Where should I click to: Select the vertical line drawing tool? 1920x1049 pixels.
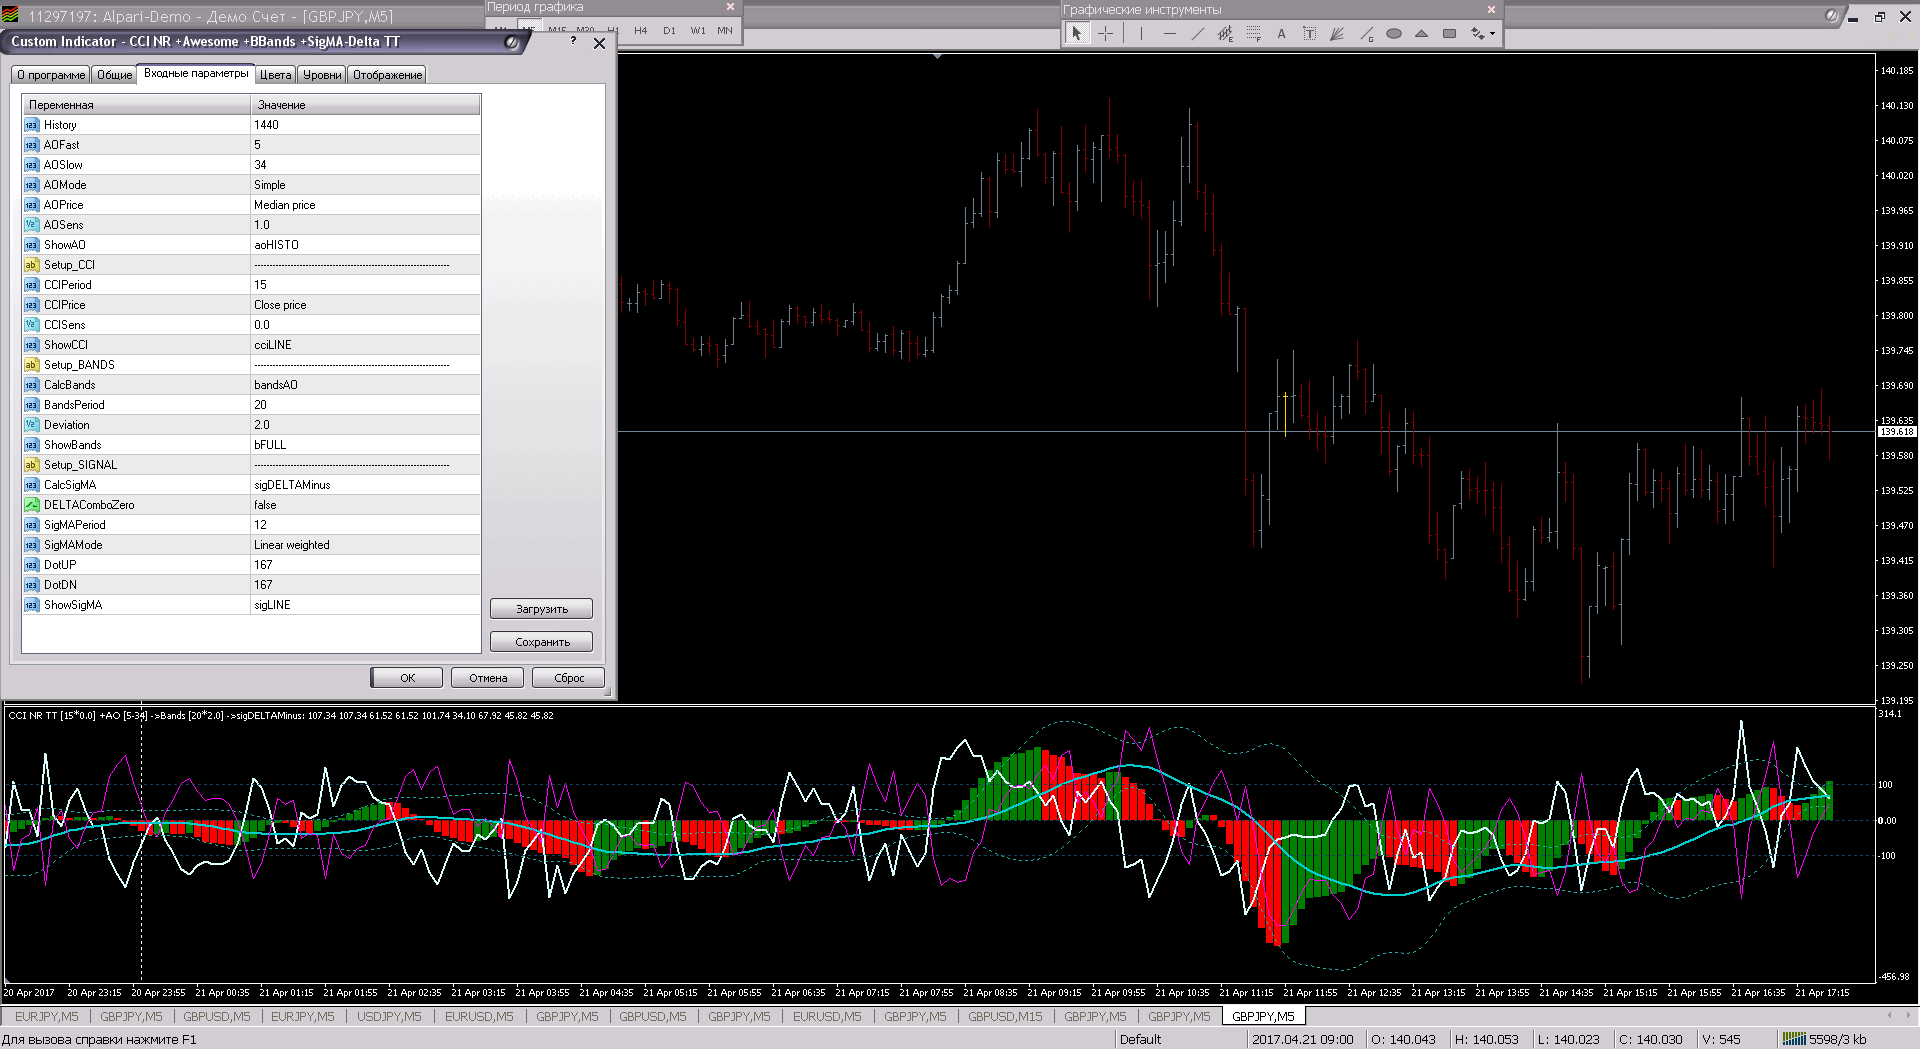pos(1141,33)
